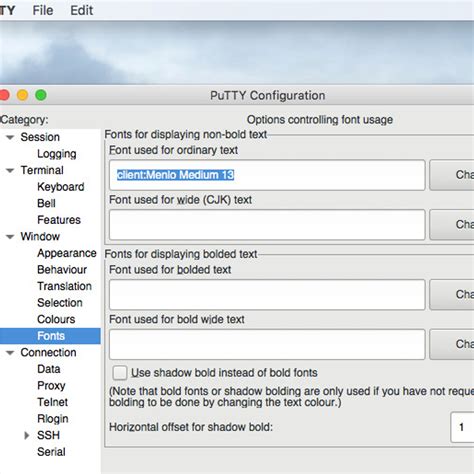Open the Proxy settings category
Screen dimensions: 474x474
tap(51, 386)
